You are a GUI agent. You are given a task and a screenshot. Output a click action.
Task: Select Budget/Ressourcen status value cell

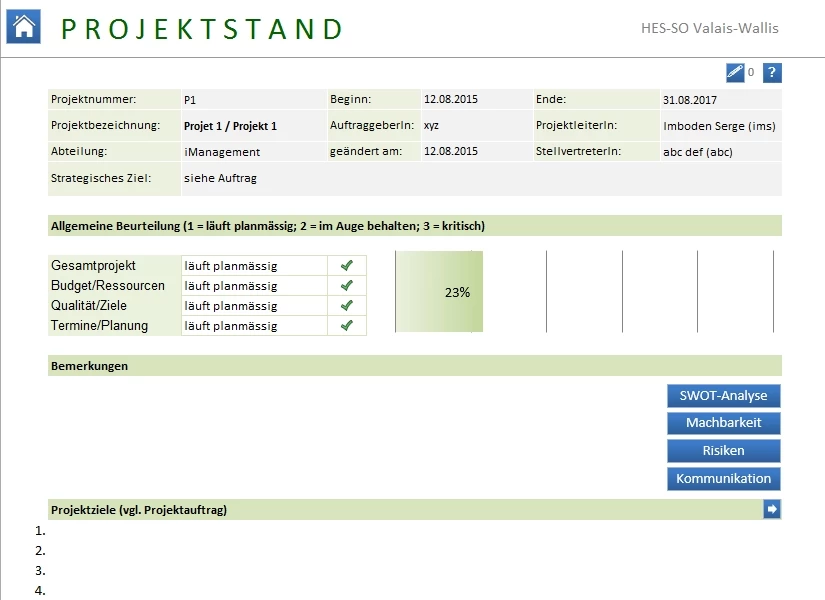point(254,286)
